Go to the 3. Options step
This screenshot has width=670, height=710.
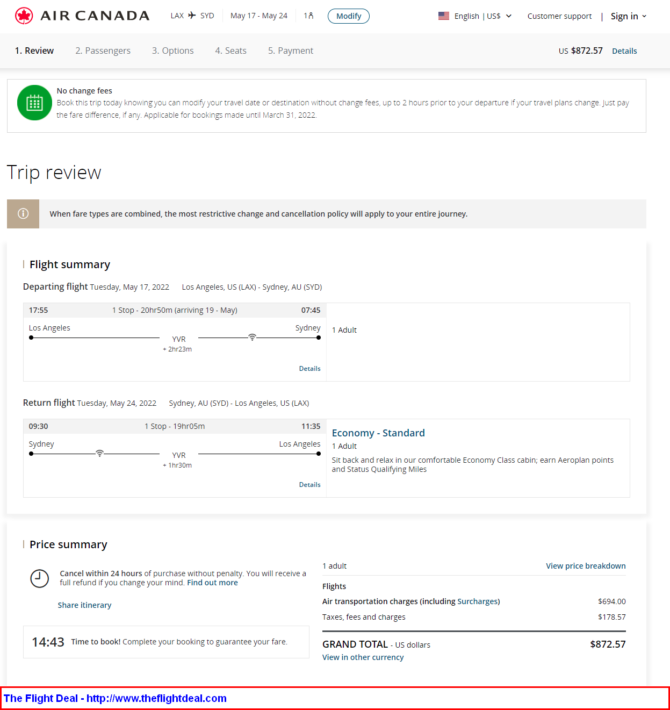(172, 51)
